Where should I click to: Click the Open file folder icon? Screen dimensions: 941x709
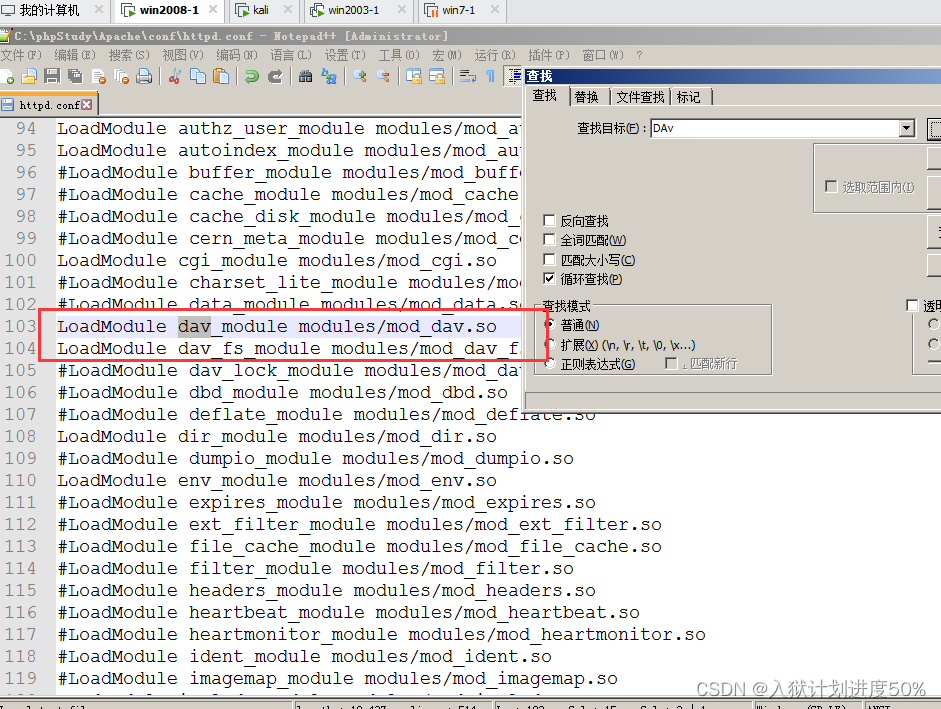29,76
